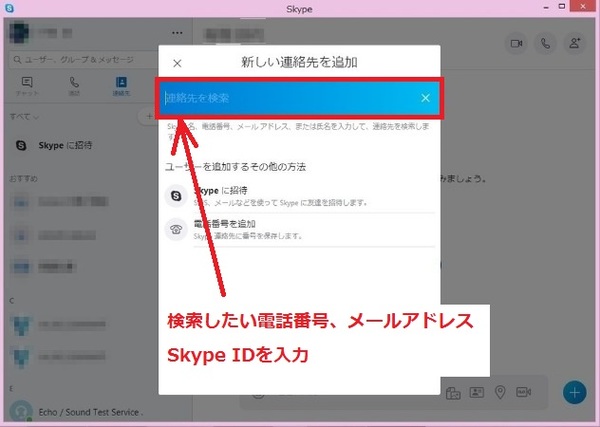Screen dimensions: 600x427
Task: Start a video call
Action: [516, 43]
